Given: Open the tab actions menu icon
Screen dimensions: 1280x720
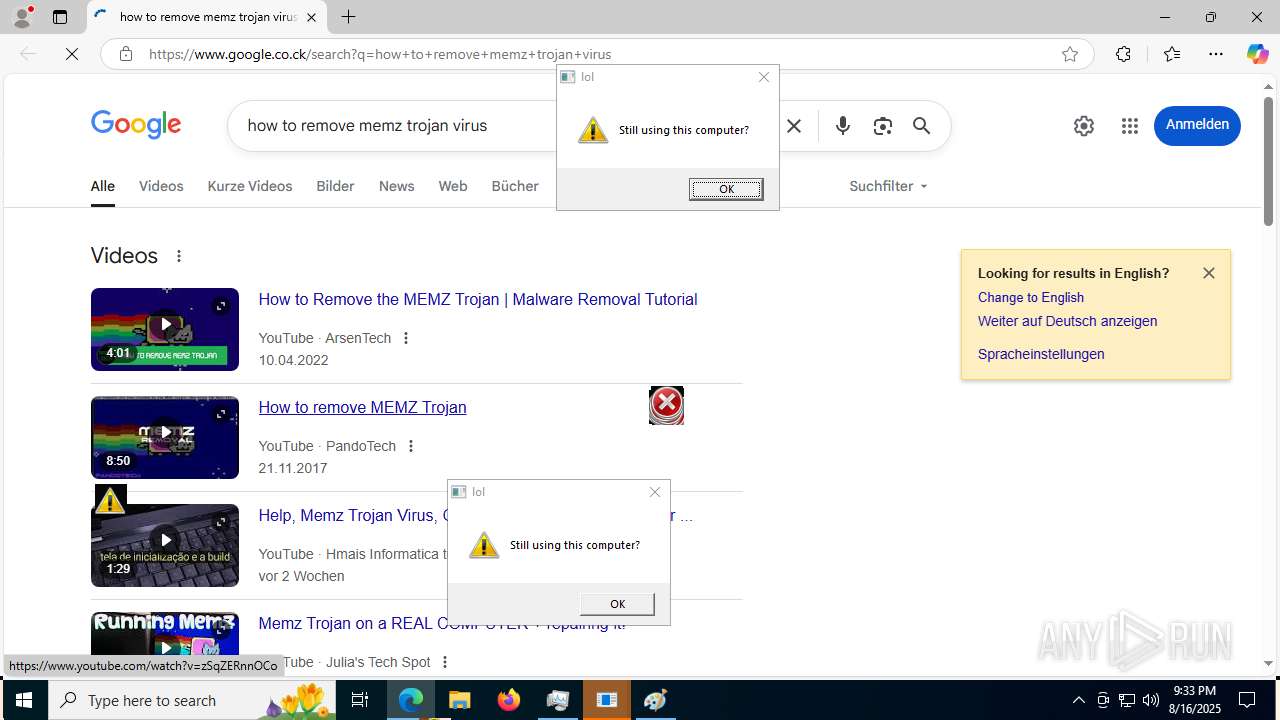Looking at the screenshot, I should point(60,17).
